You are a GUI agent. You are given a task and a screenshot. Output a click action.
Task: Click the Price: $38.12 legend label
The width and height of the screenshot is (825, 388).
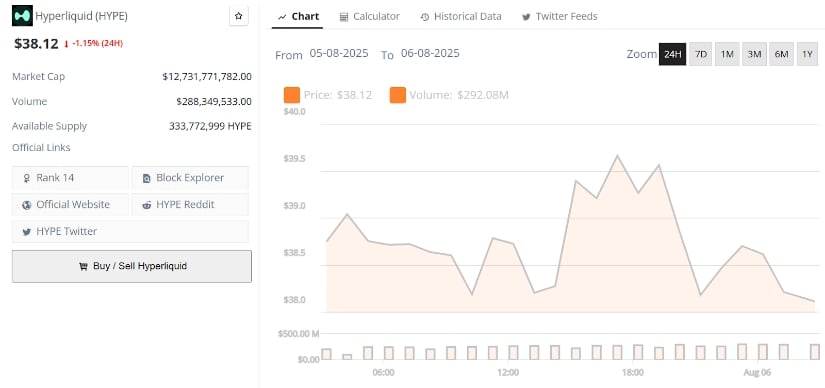(x=338, y=95)
